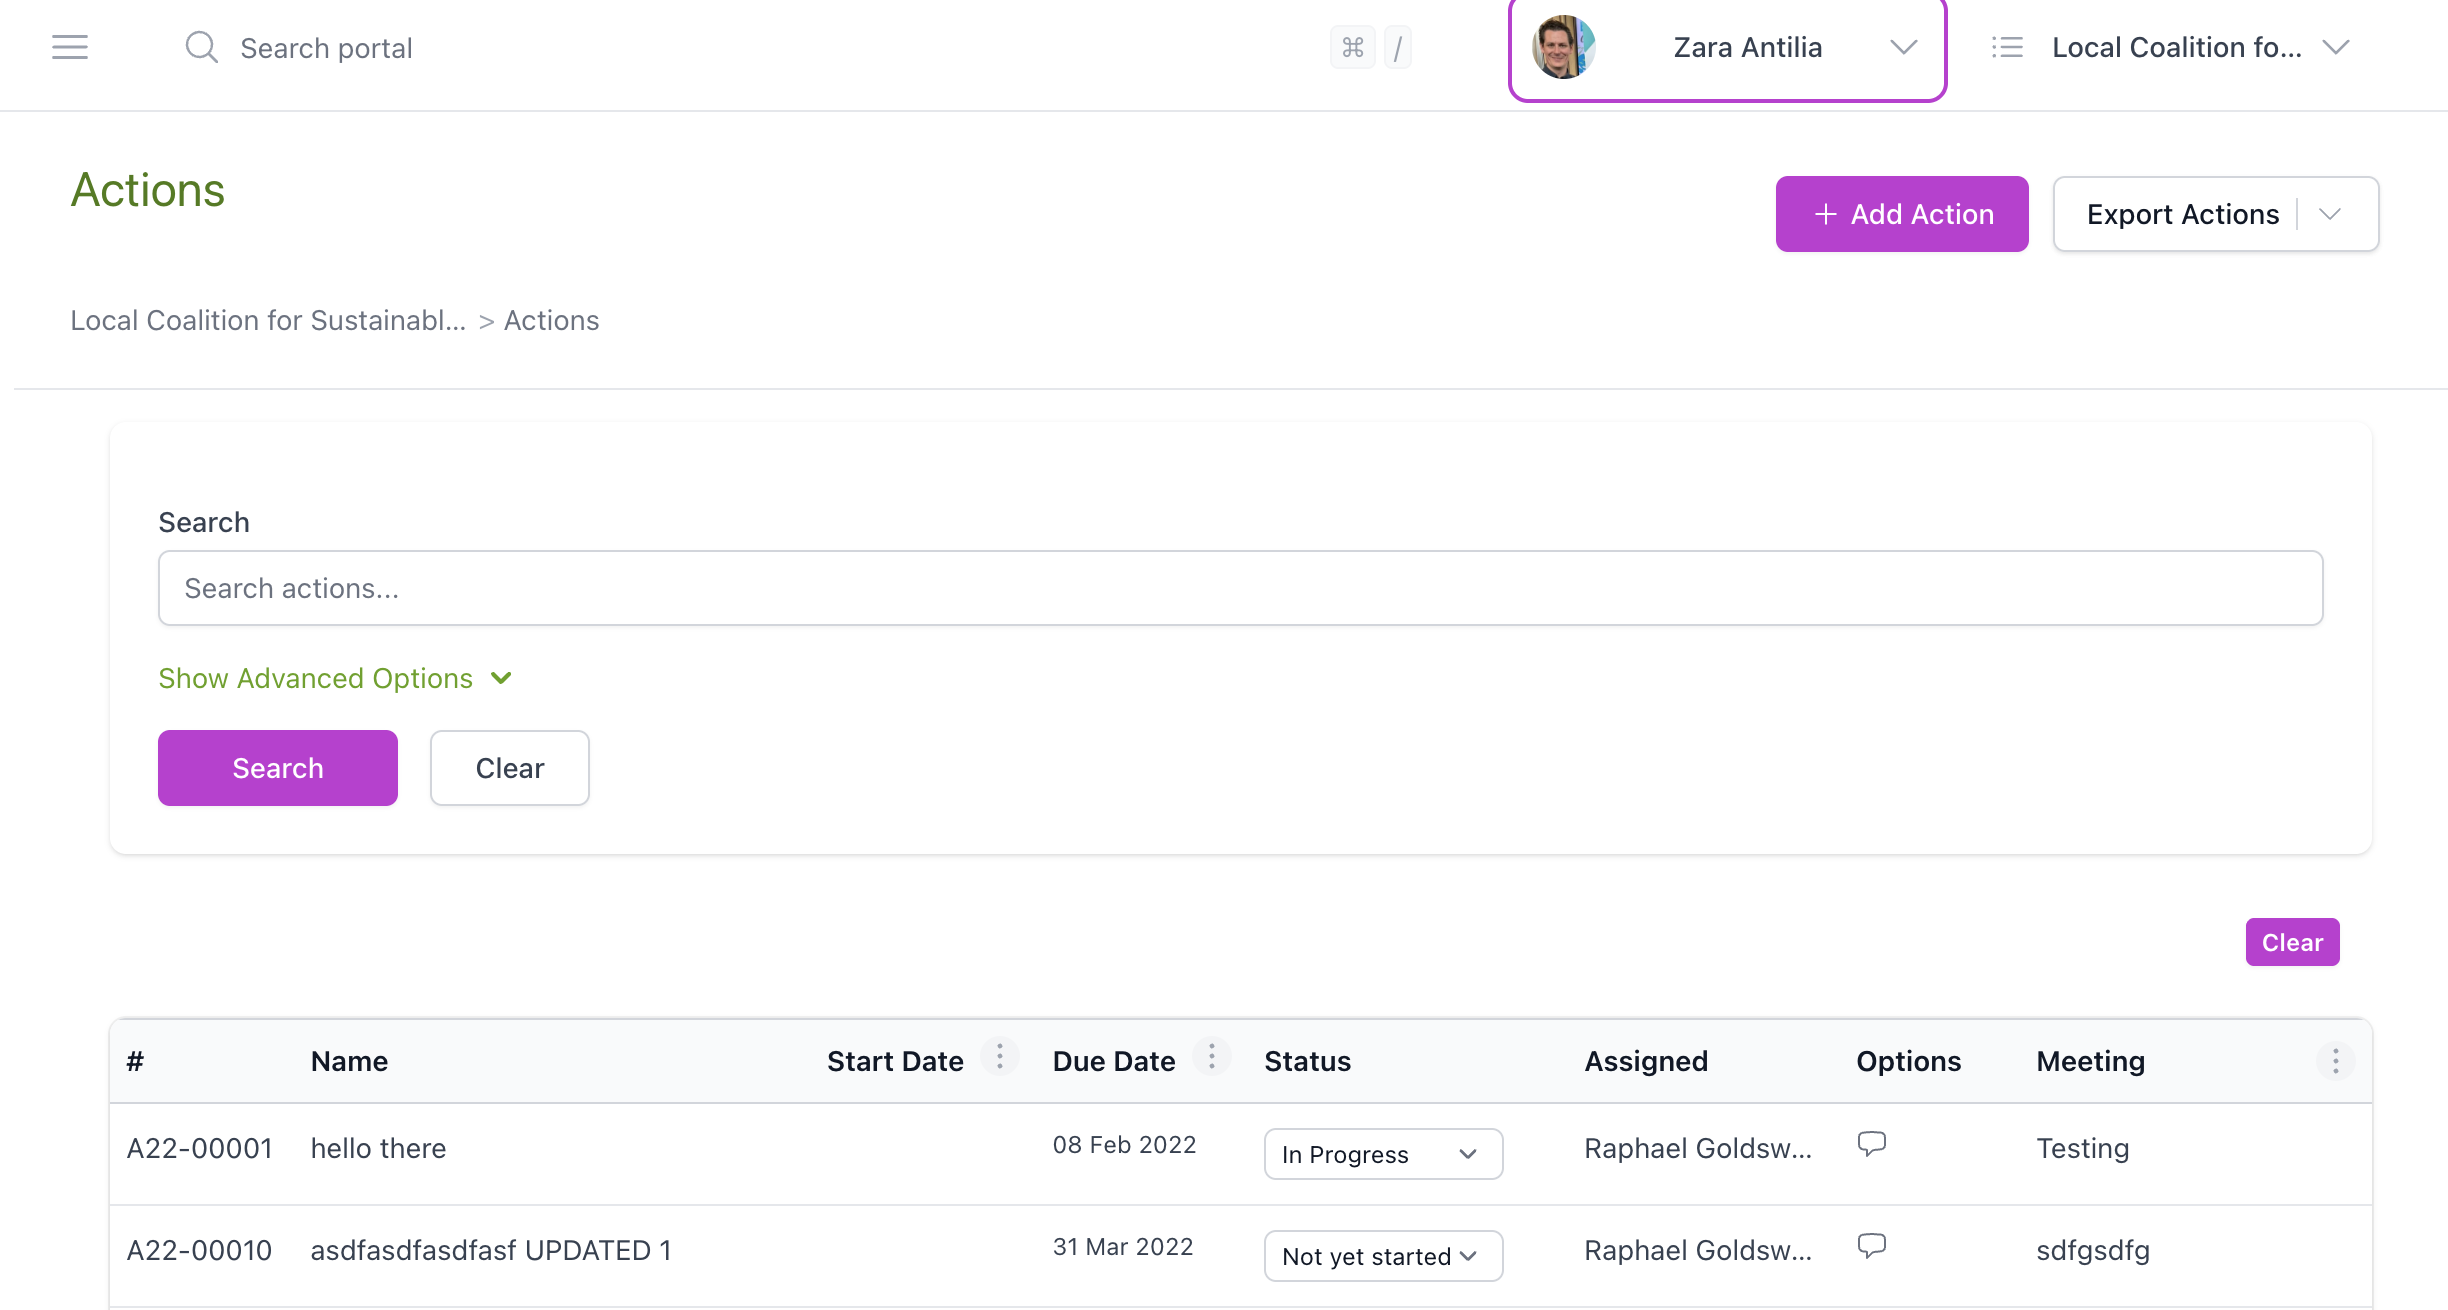
Task: Expand the Zara Antilia user dropdown
Action: tap(1903, 47)
